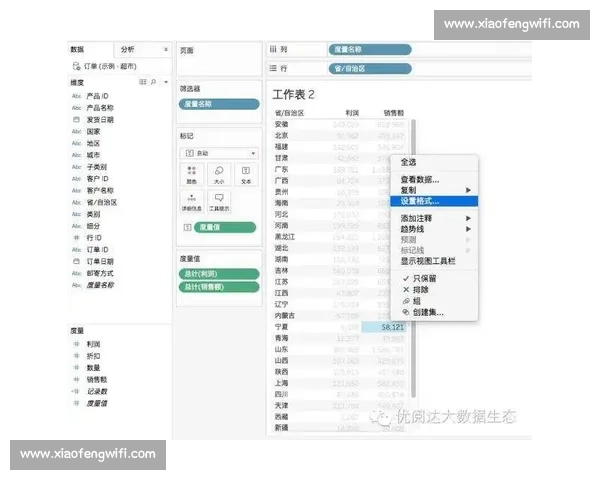The width and height of the screenshot is (600, 480).
Task: Click the measure icon beside 销售额 in measures
Action: tap(77, 379)
